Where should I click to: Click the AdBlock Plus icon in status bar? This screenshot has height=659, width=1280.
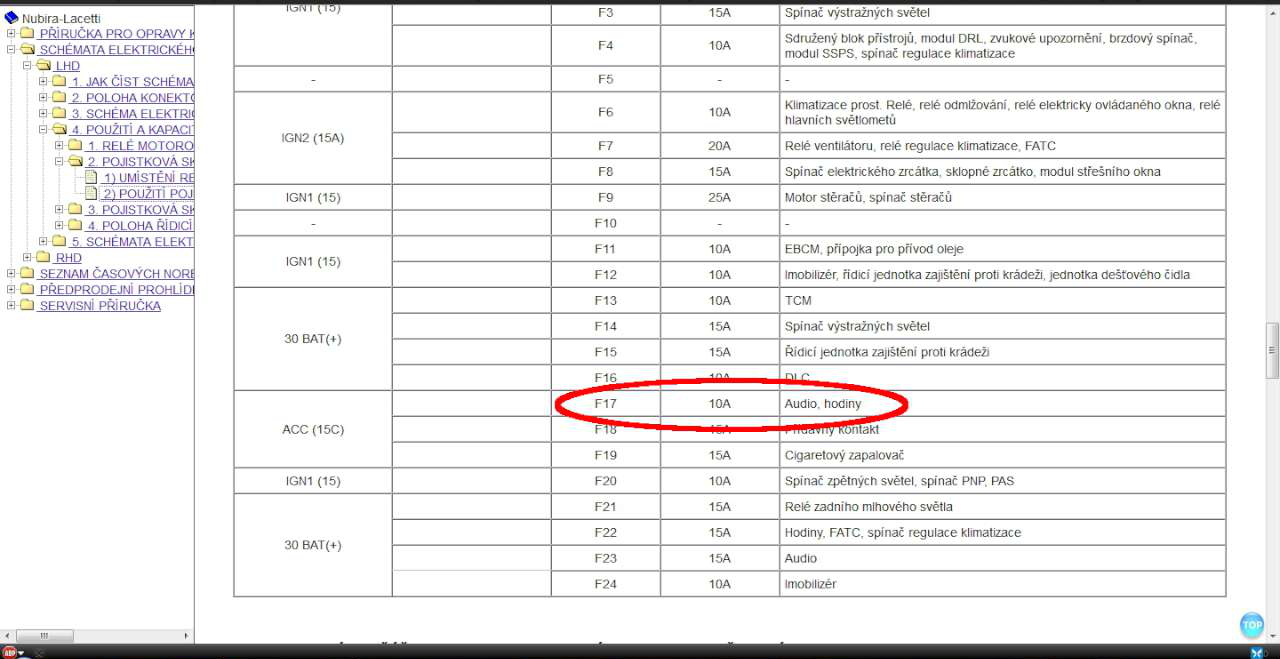coord(9,652)
